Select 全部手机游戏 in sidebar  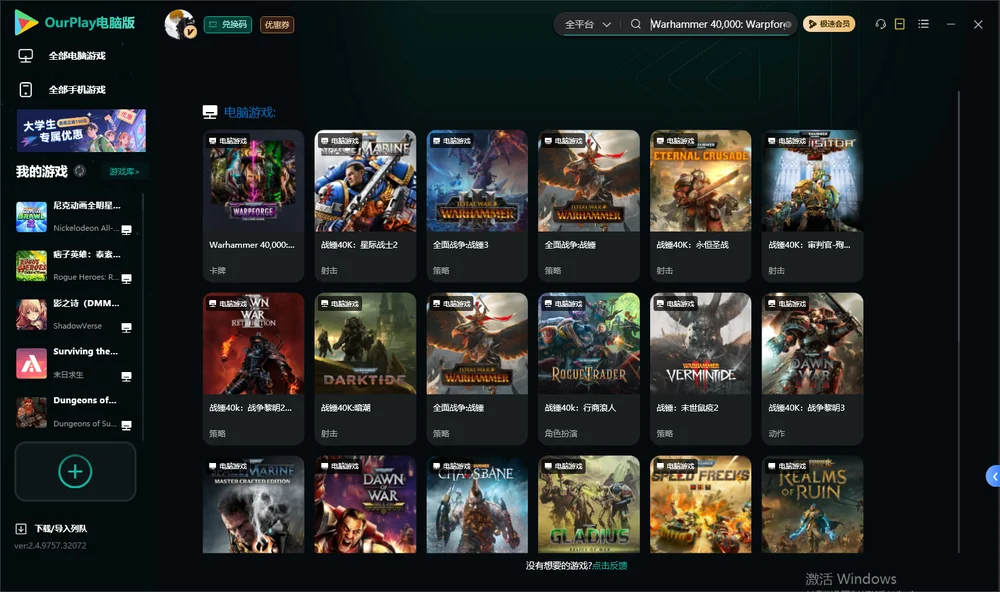[x=77, y=89]
